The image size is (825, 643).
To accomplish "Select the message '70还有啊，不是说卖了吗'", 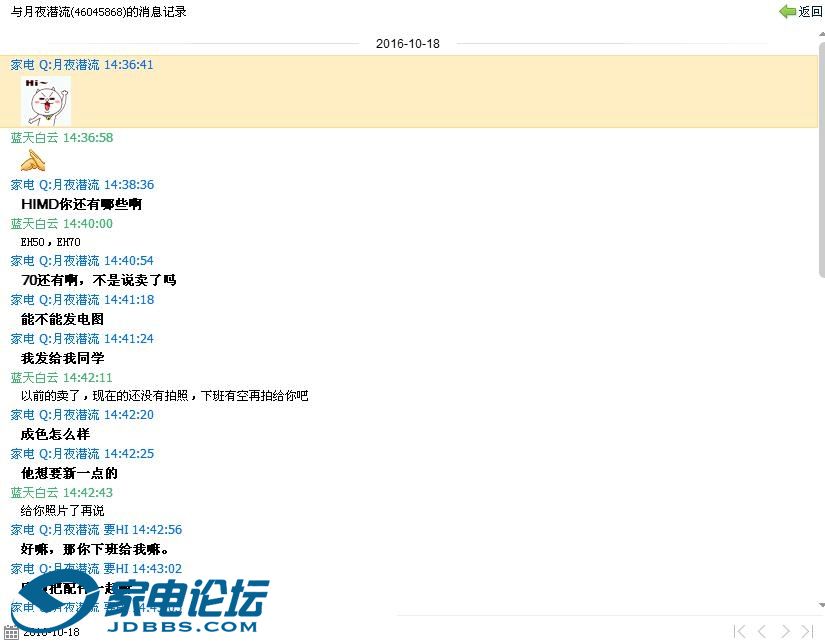I will click(x=98, y=281).
